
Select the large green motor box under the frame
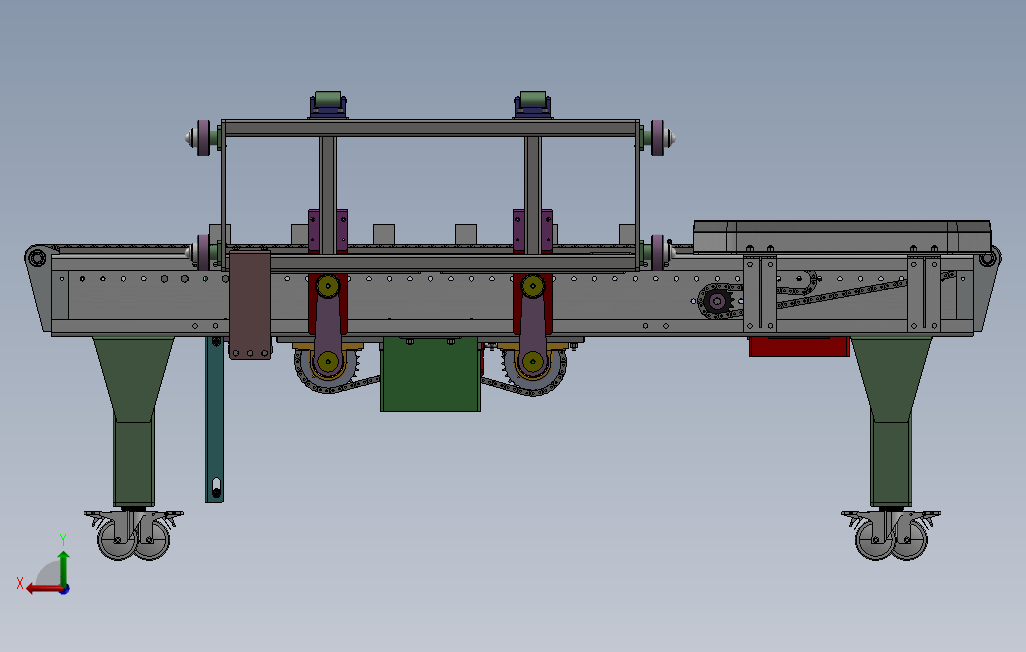431,374
